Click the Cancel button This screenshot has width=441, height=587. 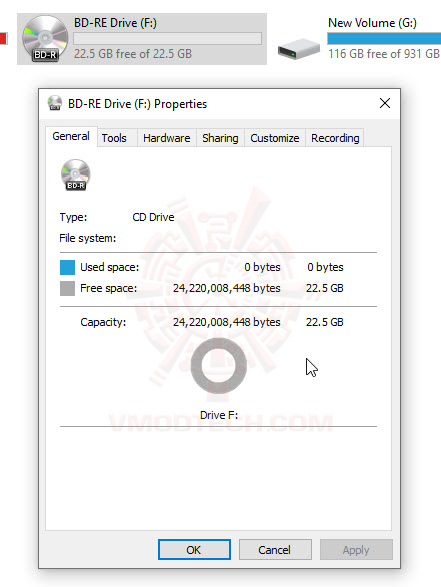[x=275, y=550]
